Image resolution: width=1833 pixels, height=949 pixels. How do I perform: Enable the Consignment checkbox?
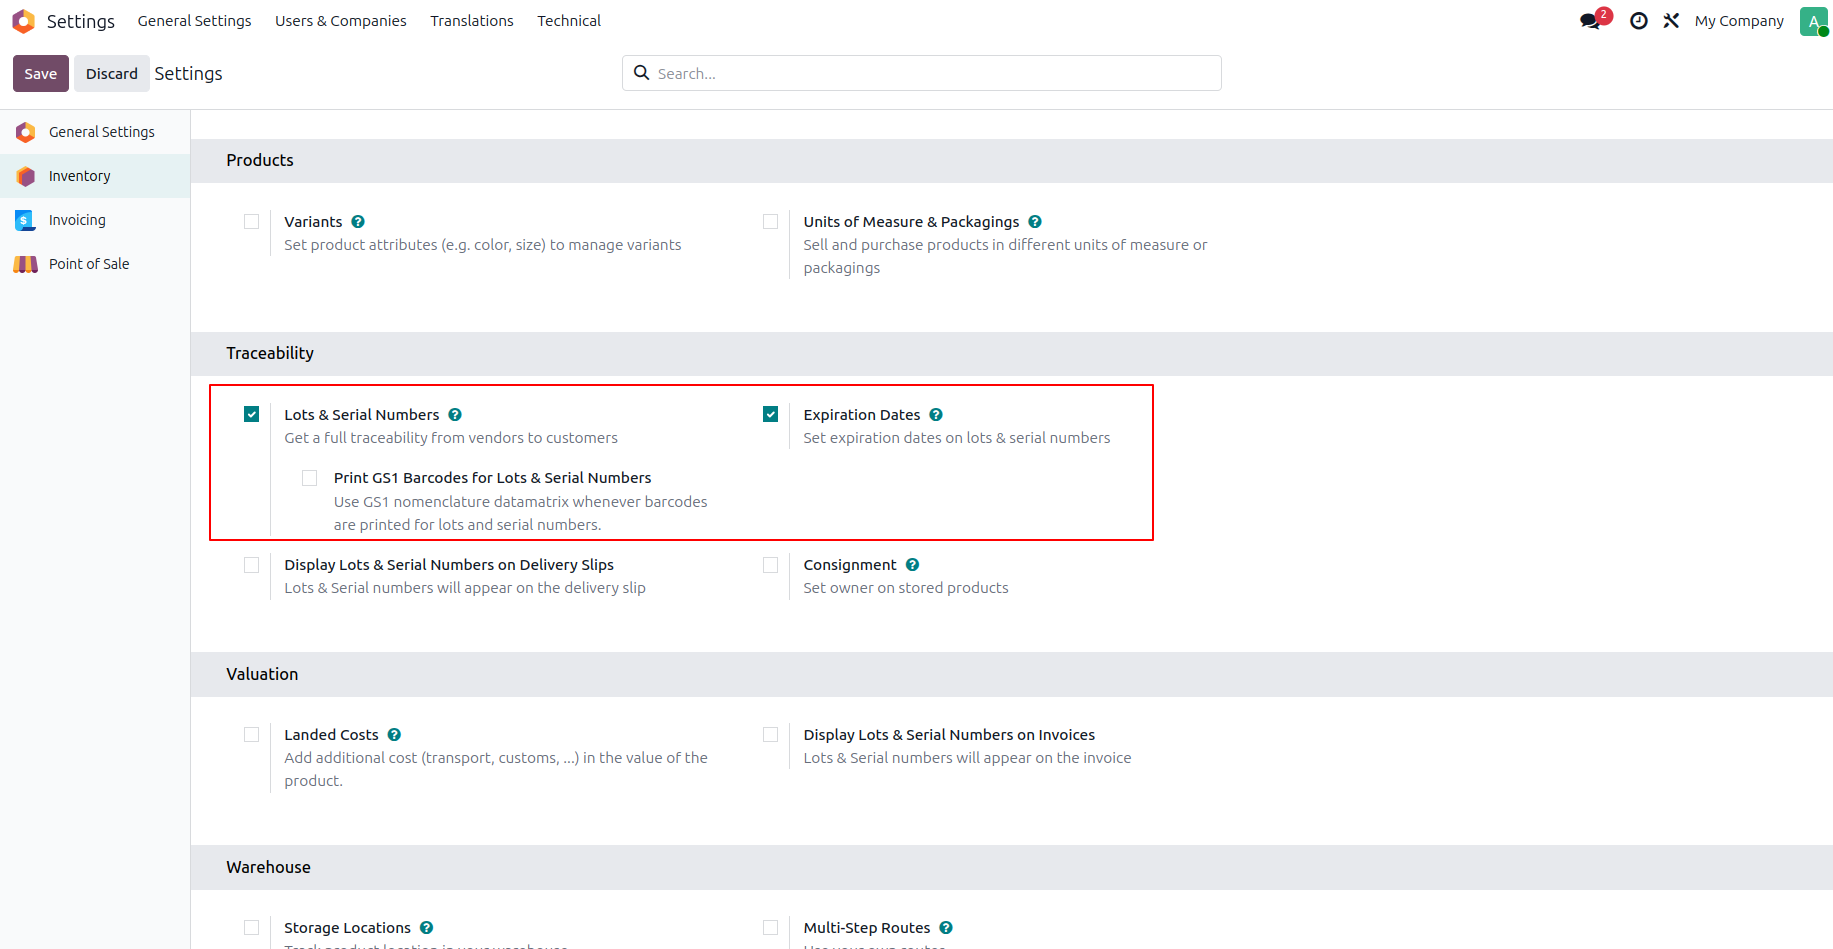pyautogui.click(x=771, y=565)
